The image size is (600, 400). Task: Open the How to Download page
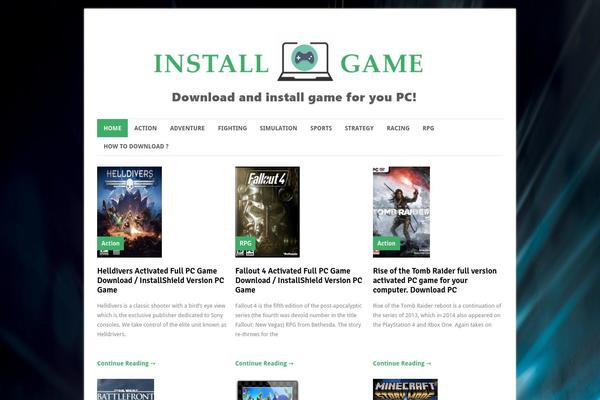point(136,146)
